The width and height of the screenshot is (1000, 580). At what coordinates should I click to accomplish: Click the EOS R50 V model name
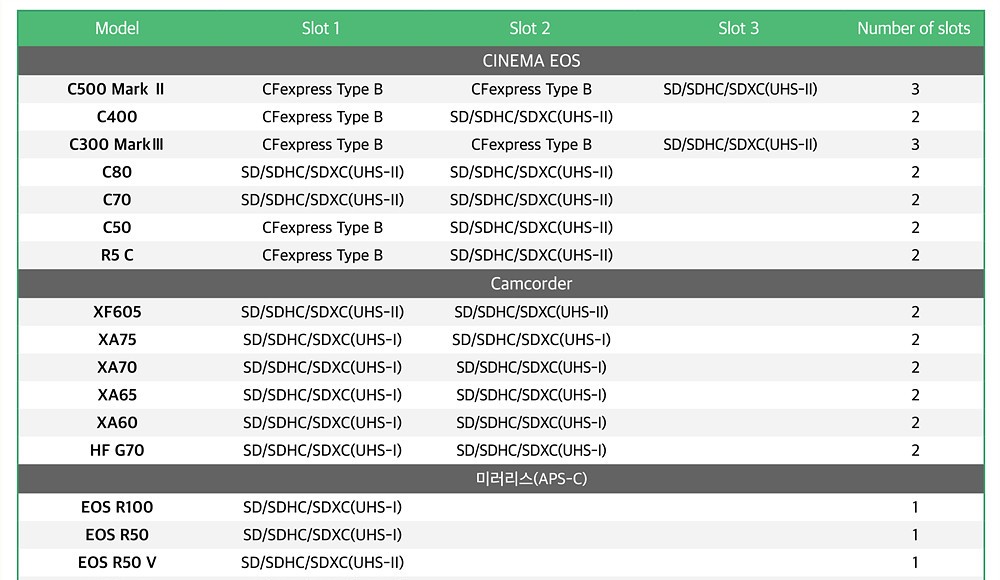tap(117, 562)
